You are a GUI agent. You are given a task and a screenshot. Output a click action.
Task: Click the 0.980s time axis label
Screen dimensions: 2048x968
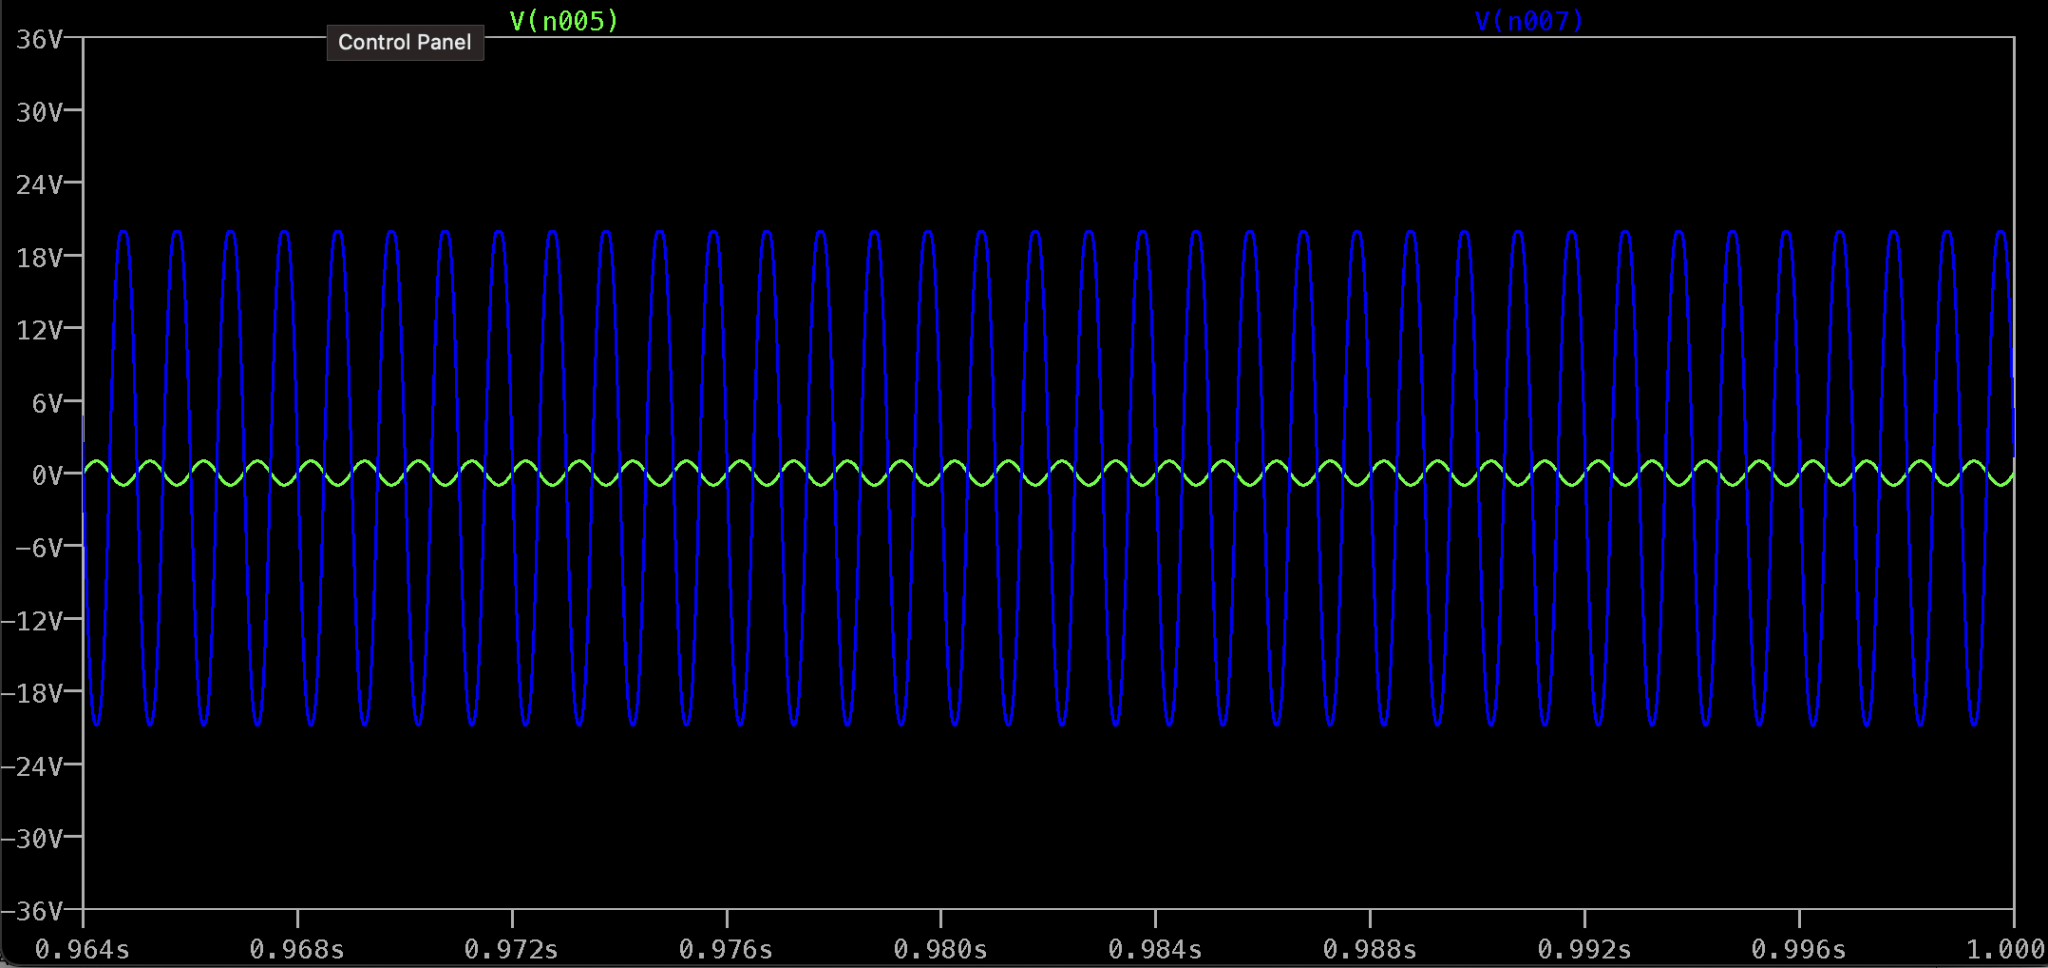click(940, 949)
